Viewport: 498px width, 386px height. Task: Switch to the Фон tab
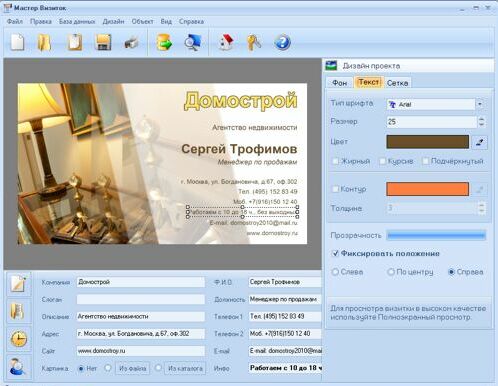click(x=339, y=83)
